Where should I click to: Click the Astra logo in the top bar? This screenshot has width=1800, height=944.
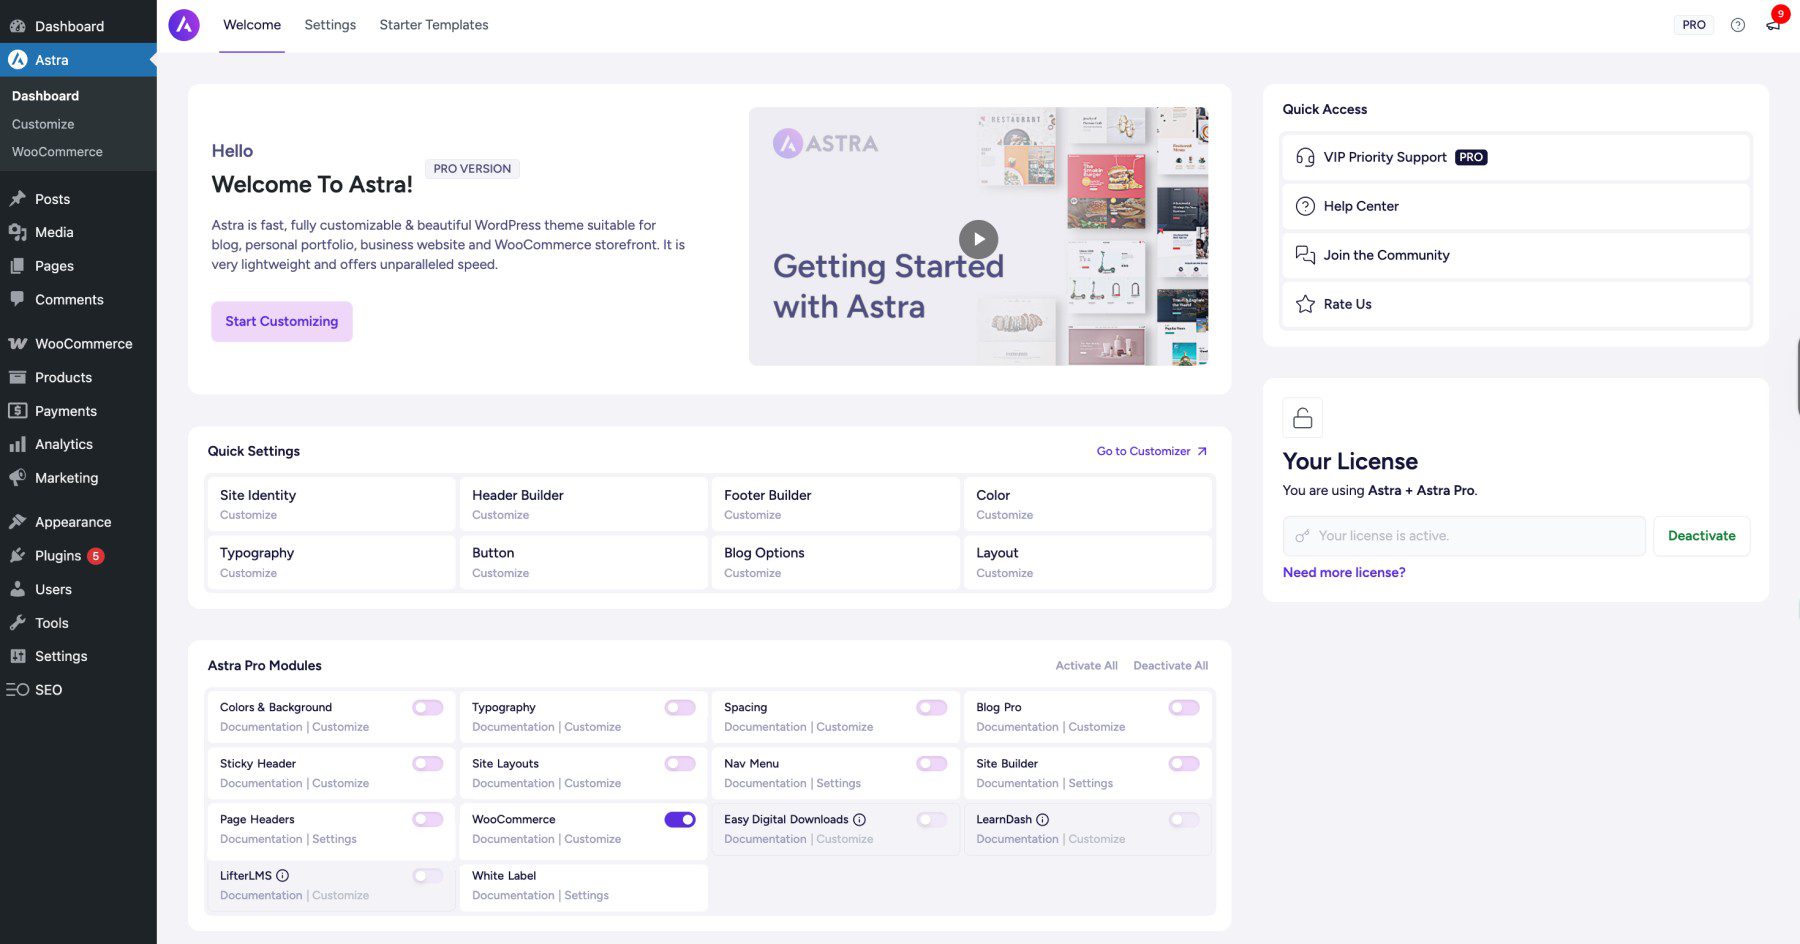pos(184,24)
